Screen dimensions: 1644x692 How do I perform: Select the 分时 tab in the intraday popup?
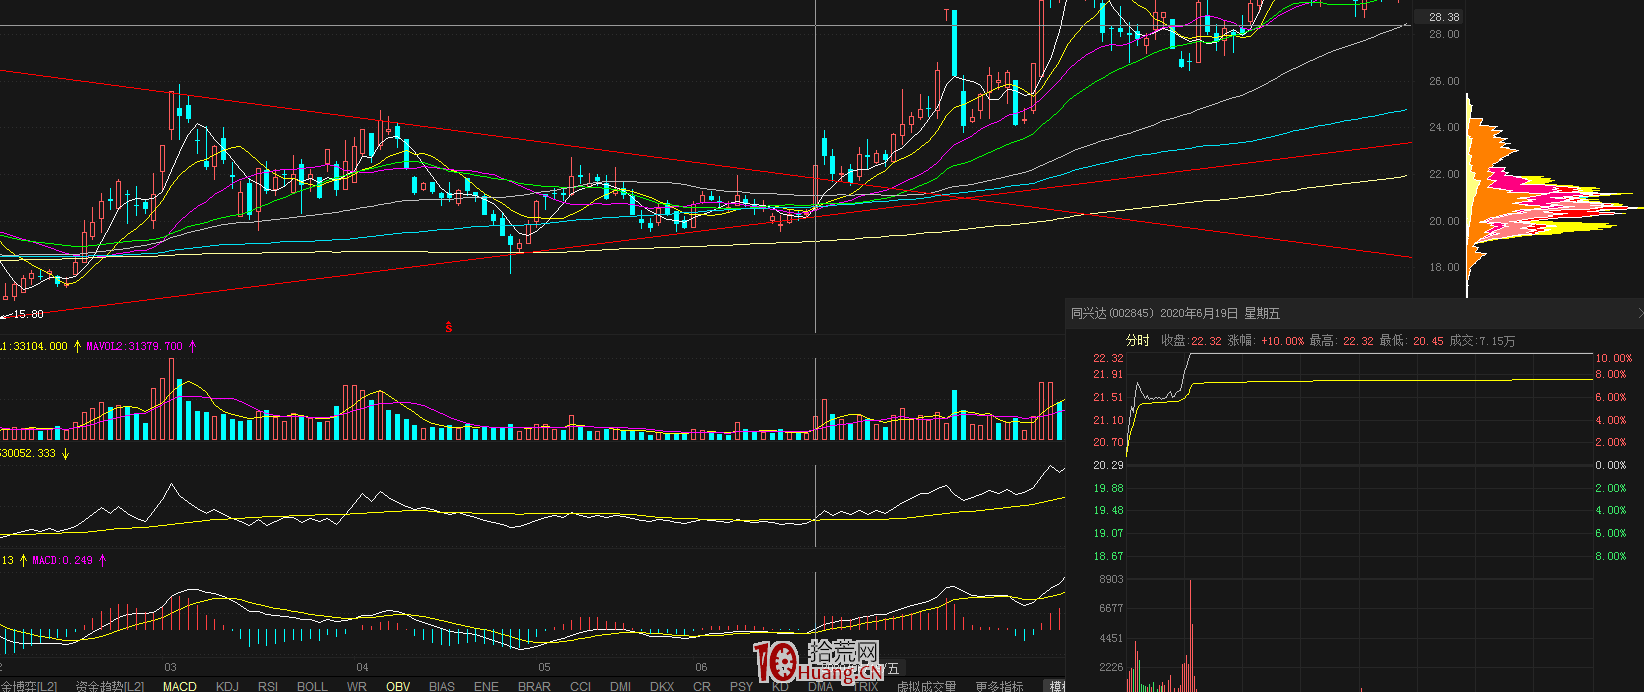(1137, 341)
